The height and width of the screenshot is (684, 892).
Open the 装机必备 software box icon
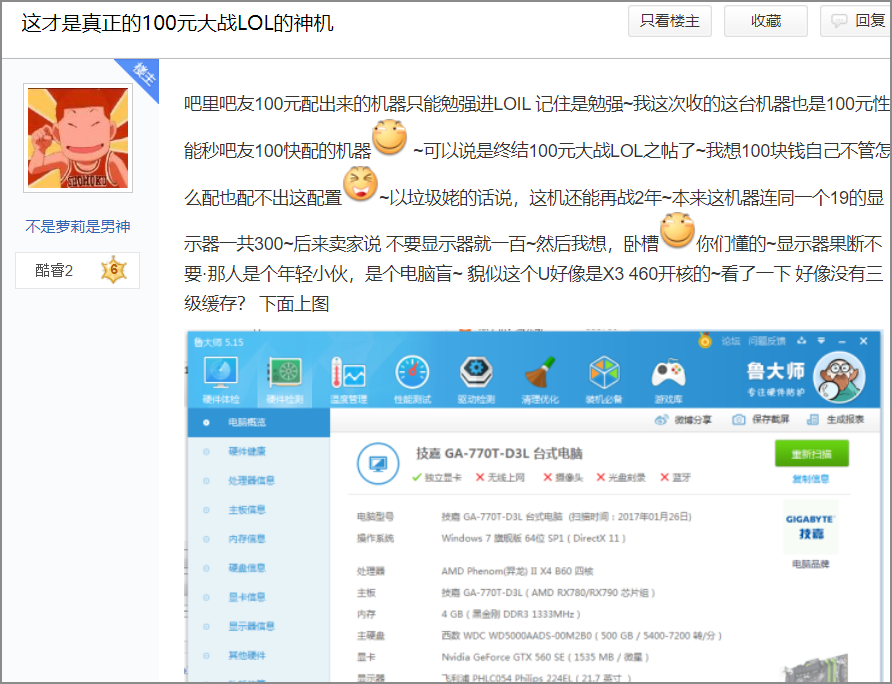603,372
